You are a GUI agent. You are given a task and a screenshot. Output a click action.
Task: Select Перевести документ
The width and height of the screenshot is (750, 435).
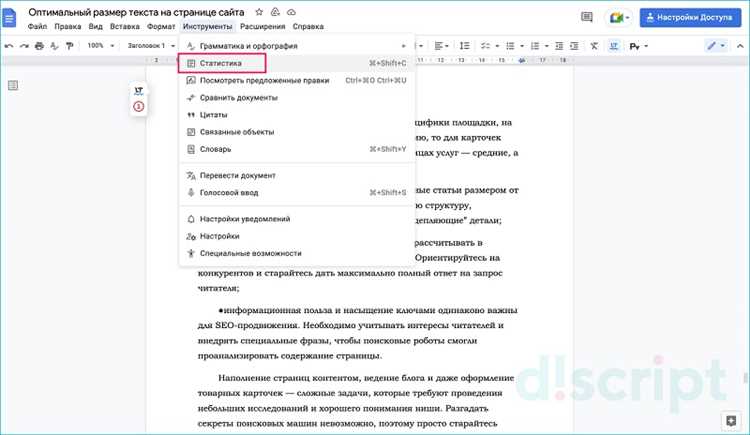tap(297, 176)
